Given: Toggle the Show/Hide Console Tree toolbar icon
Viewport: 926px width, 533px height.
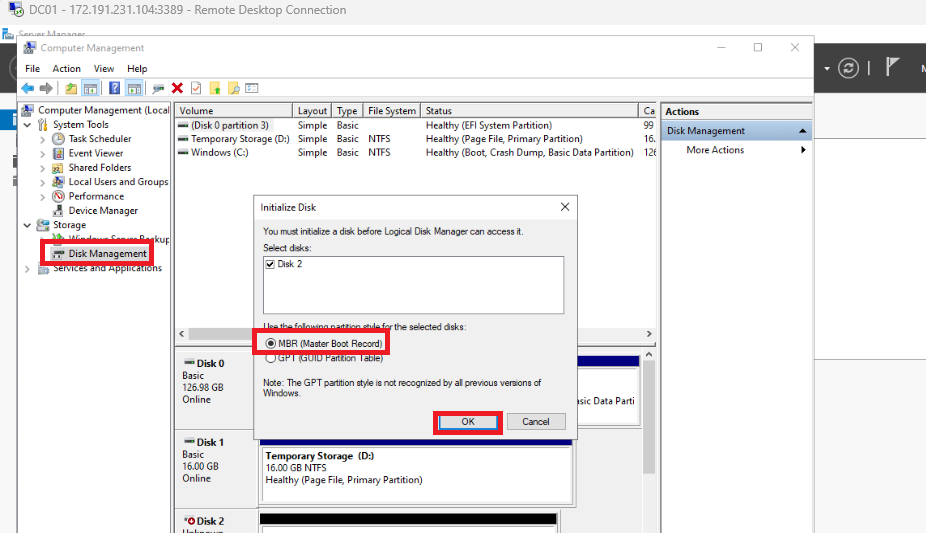Looking at the screenshot, I should [x=90, y=89].
